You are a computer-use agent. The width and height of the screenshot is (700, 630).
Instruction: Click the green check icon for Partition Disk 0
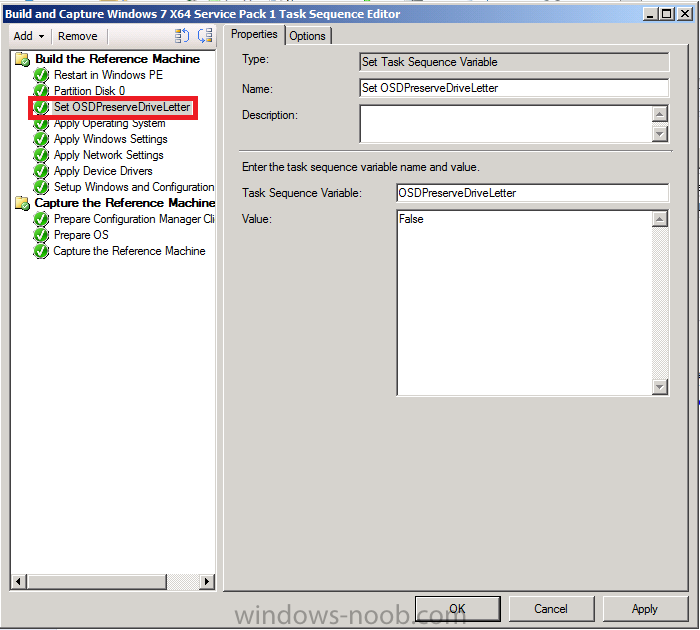tap(41, 91)
